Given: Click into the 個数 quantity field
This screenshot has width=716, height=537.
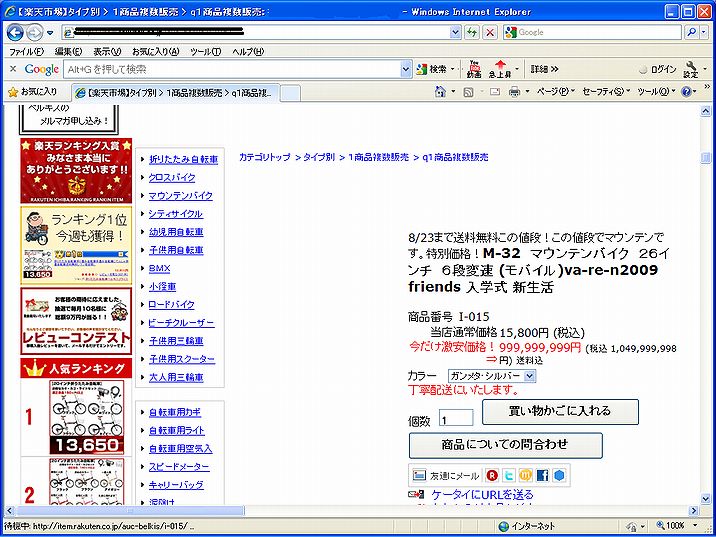Looking at the screenshot, I should pos(456,418).
